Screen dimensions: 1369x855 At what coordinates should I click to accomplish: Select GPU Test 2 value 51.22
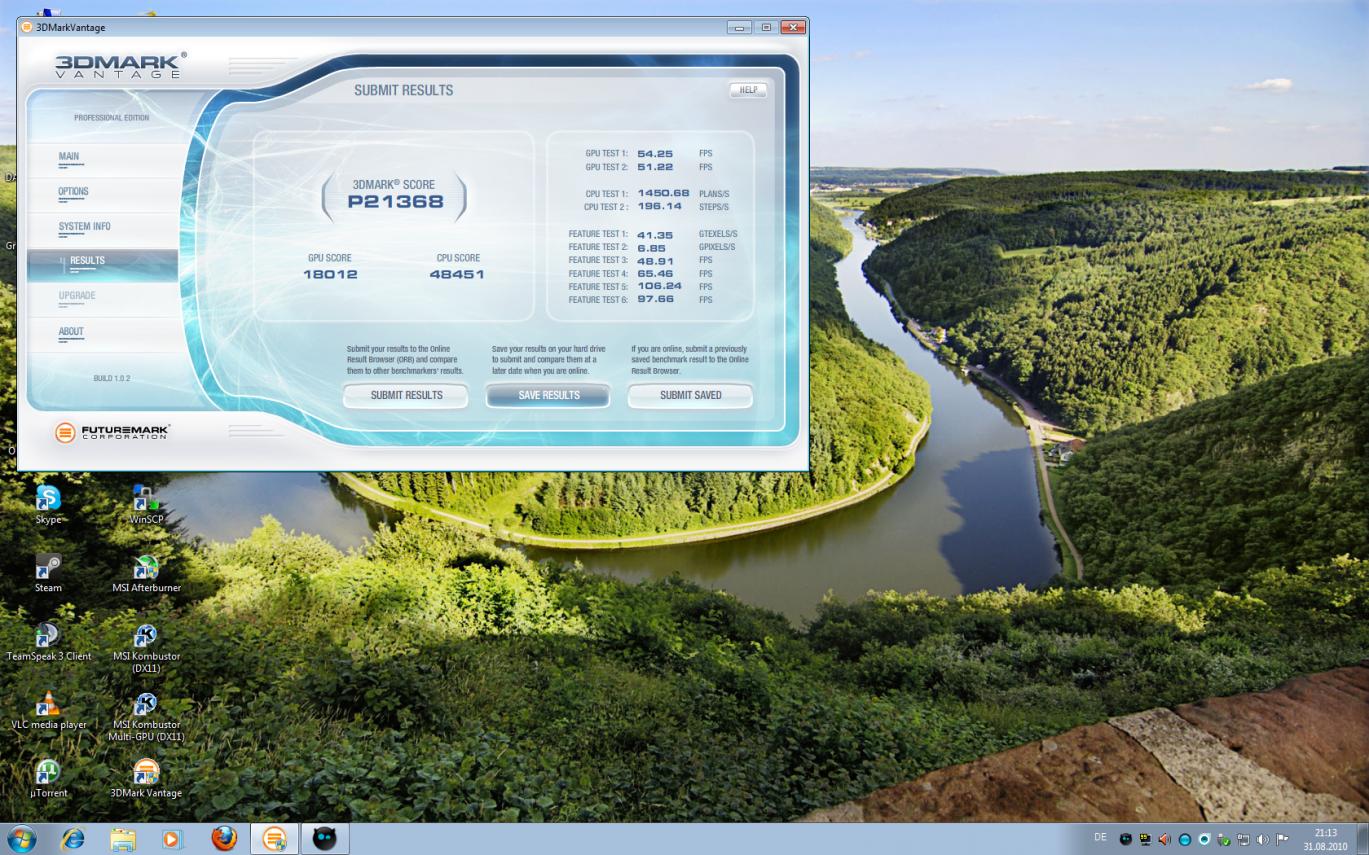point(655,167)
